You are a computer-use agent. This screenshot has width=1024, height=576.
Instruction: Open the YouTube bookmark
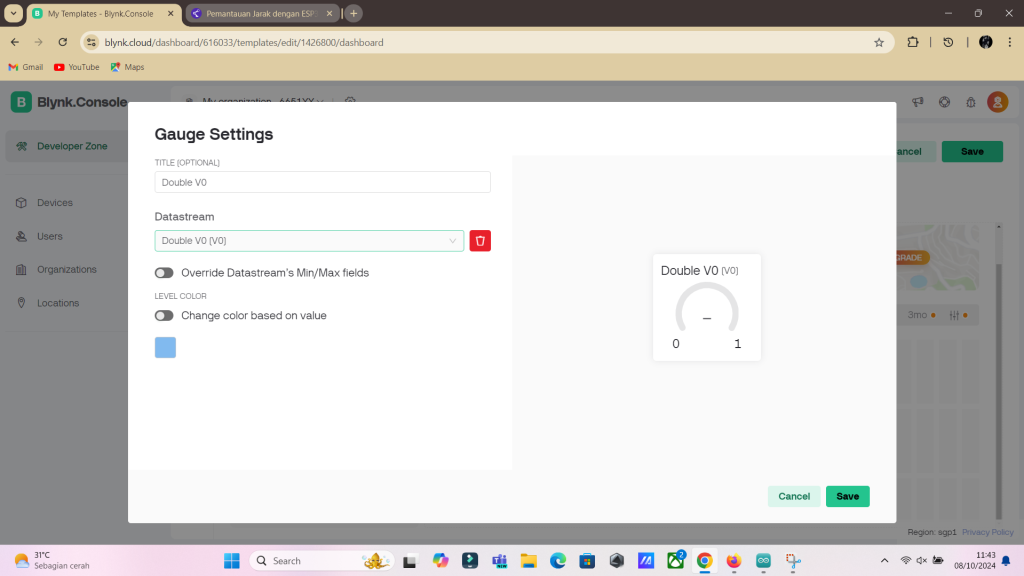pyautogui.click(x=76, y=67)
